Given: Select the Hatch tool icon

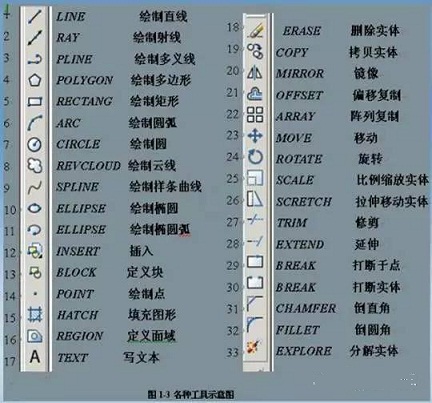Looking at the screenshot, I should point(35,315).
